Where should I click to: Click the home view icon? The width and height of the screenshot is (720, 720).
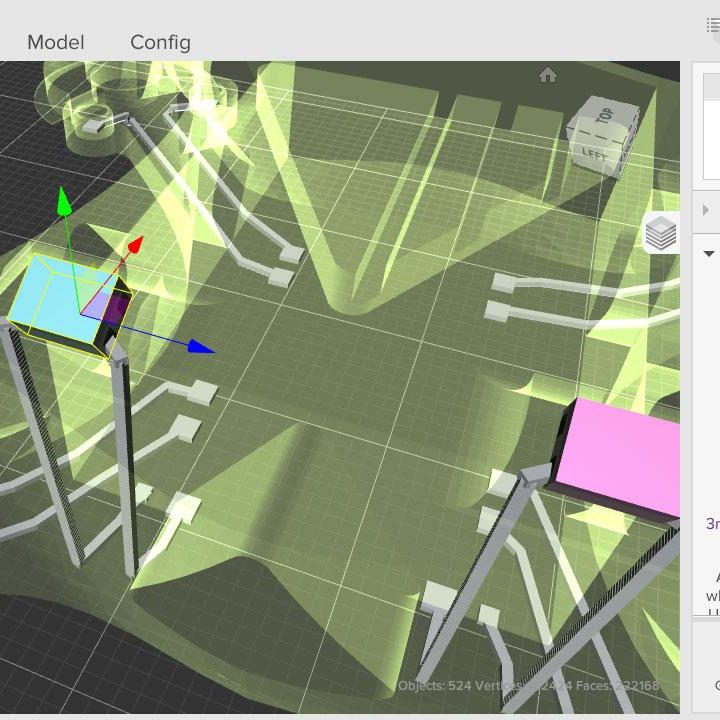point(548,74)
